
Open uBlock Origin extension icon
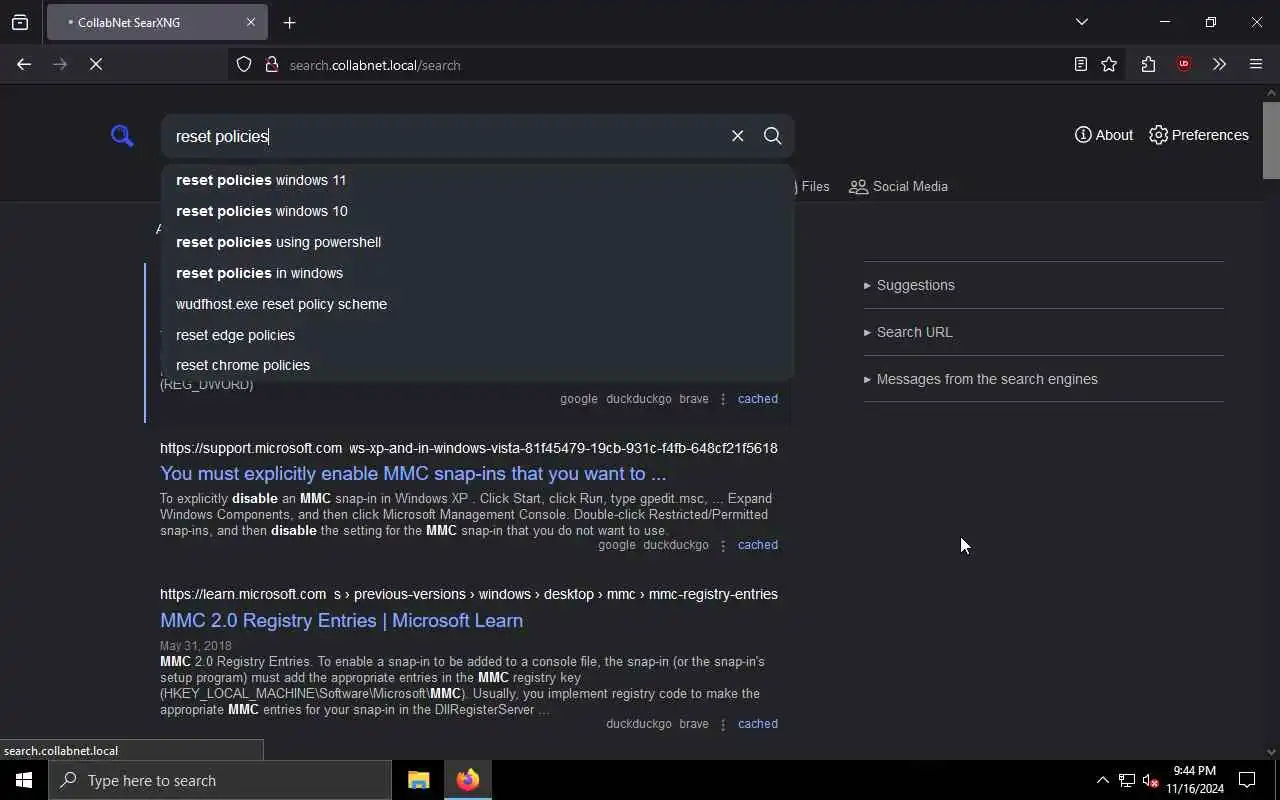click(1184, 64)
